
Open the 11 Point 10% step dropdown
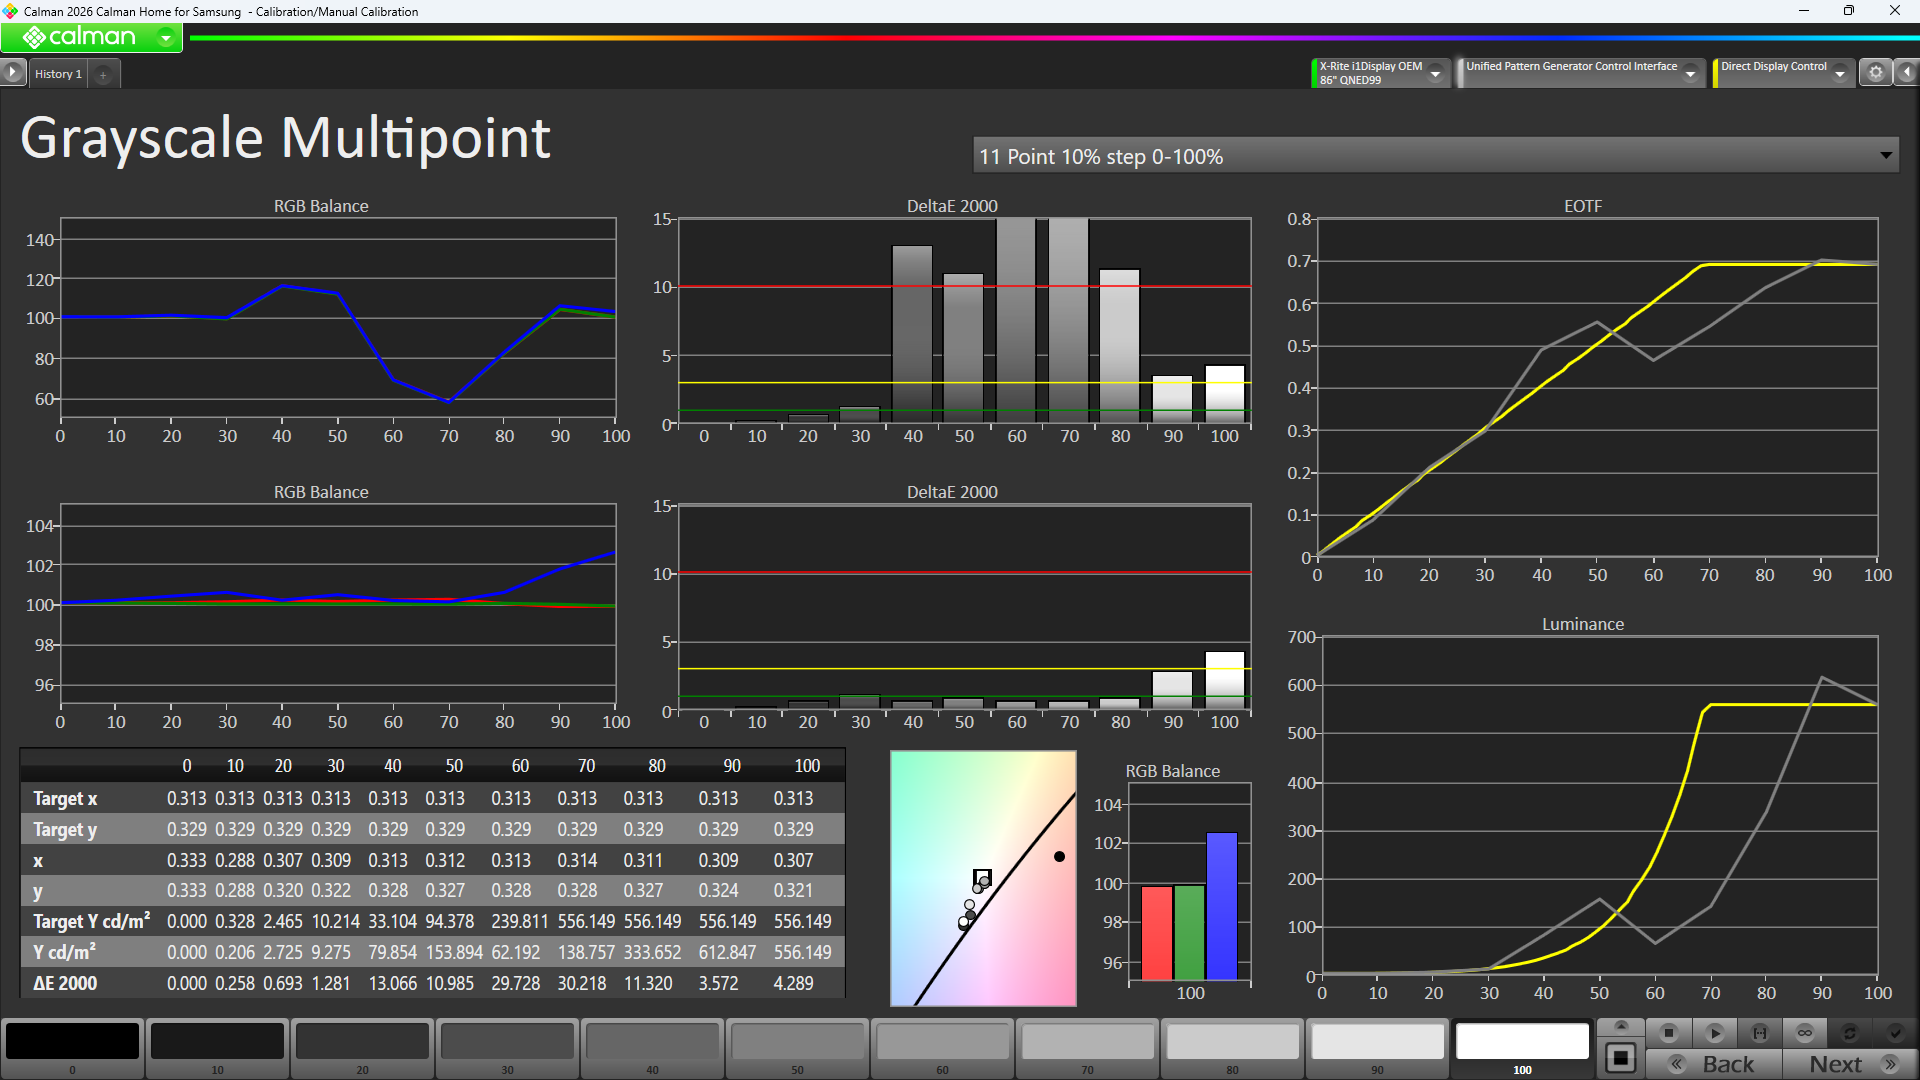1435,156
